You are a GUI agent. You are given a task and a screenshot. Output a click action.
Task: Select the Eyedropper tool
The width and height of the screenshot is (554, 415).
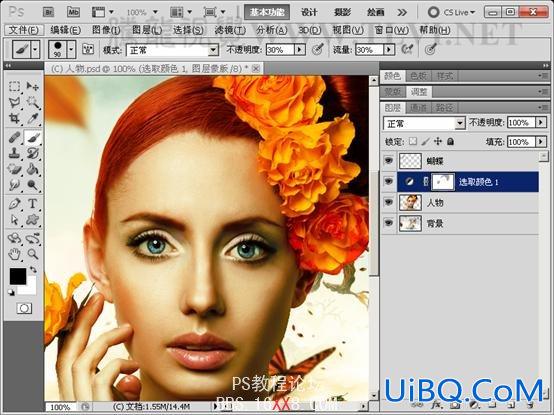(33, 118)
